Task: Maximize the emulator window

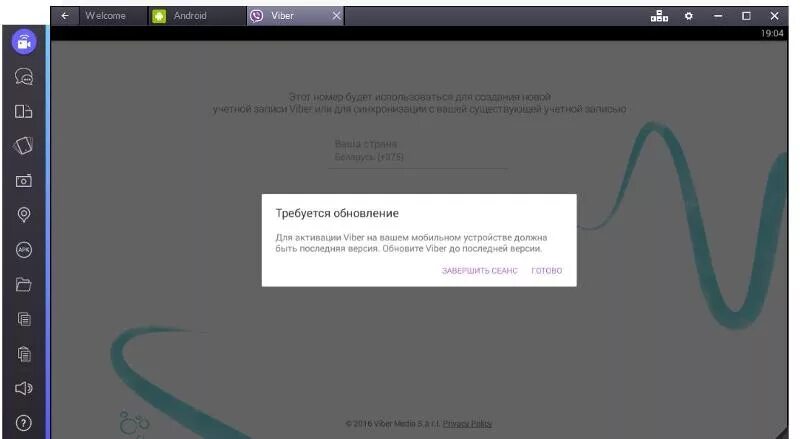Action: [746, 16]
